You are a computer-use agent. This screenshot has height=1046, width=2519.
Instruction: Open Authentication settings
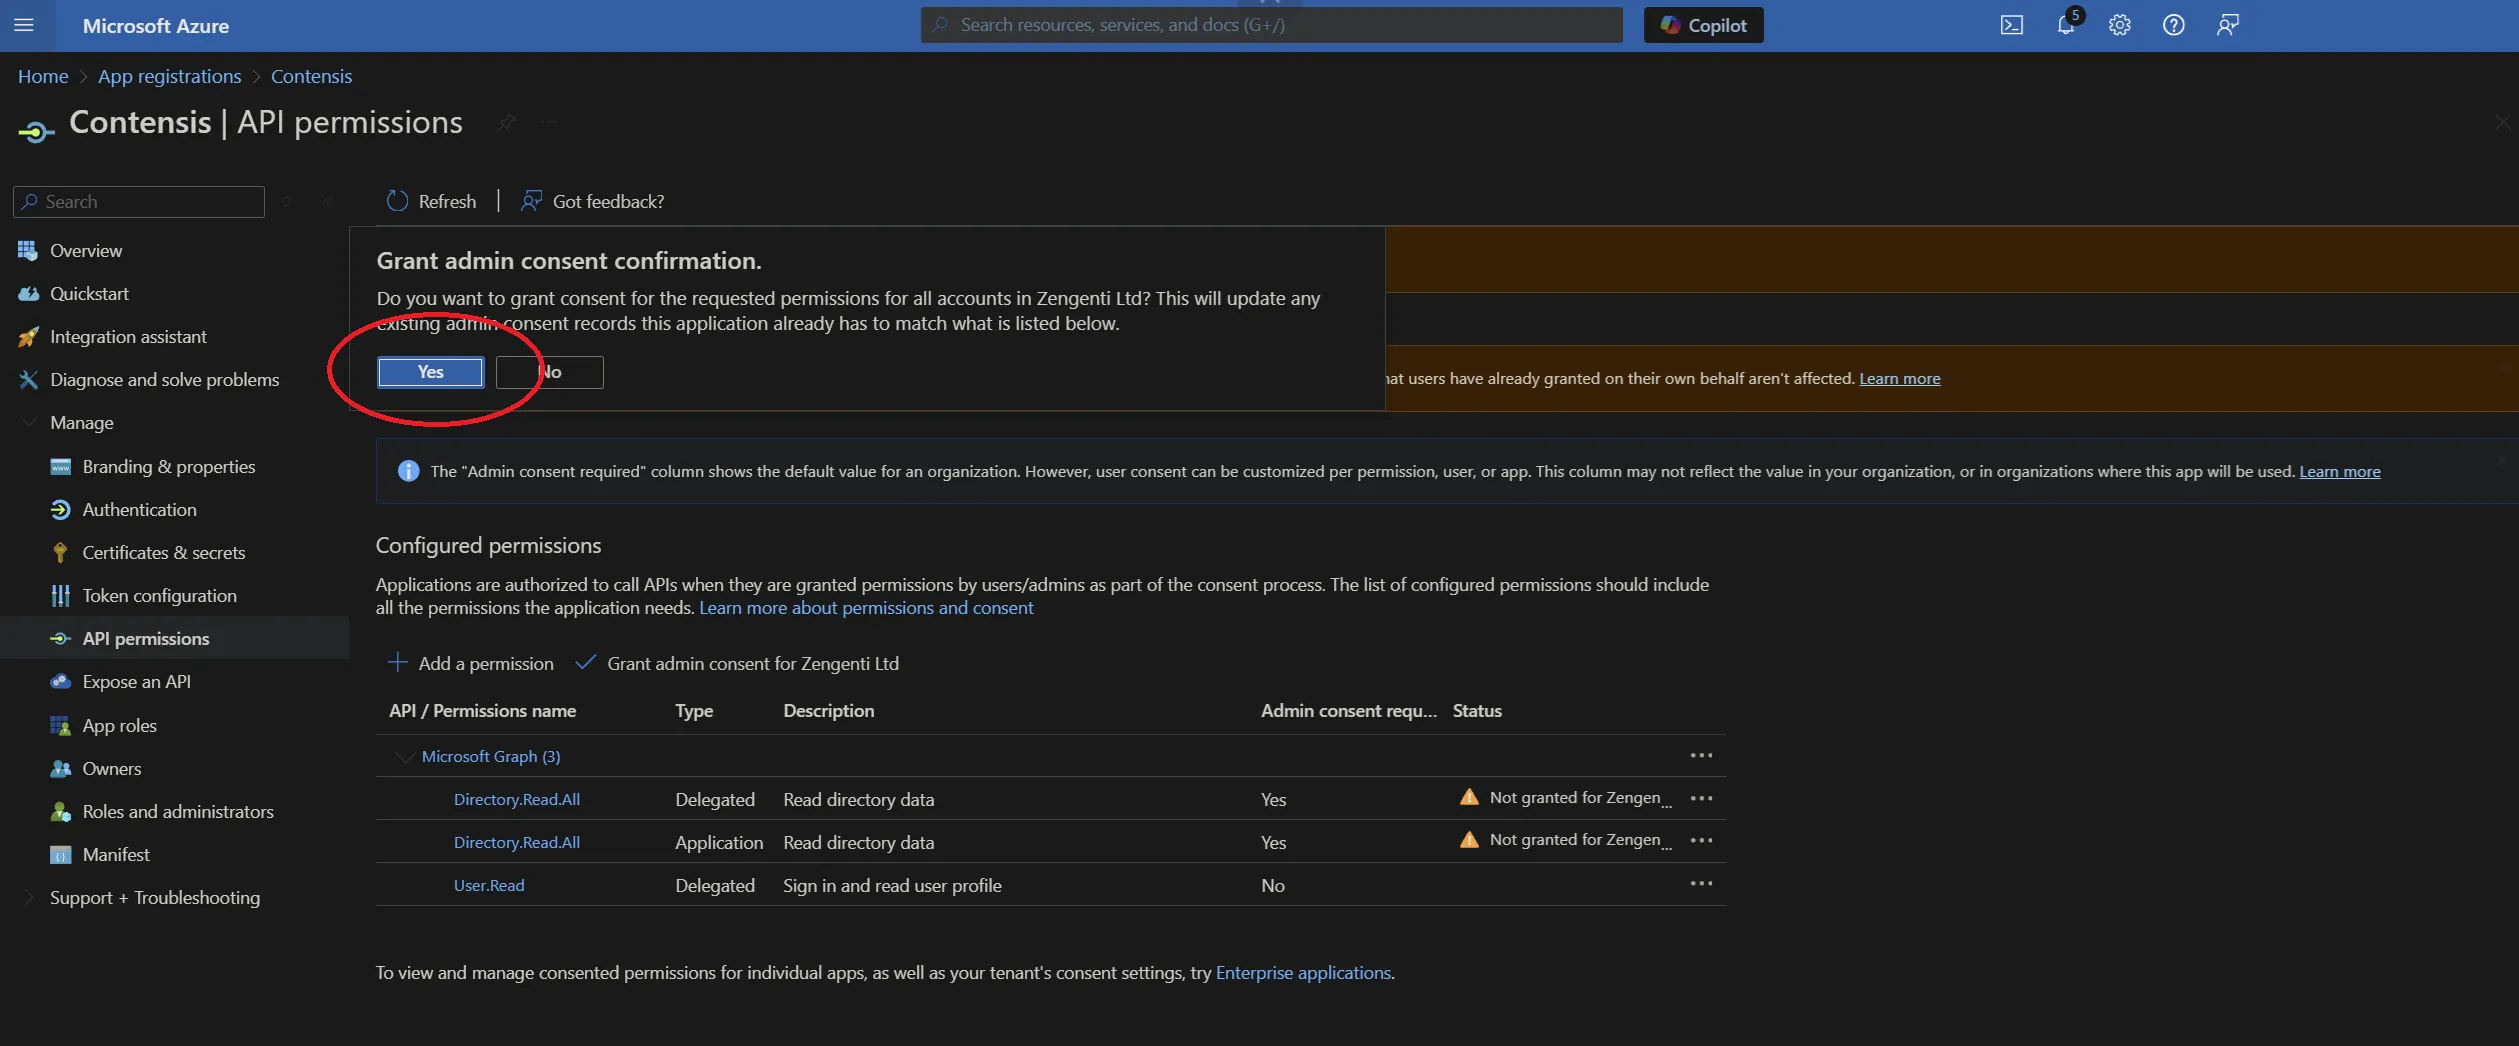(139, 510)
